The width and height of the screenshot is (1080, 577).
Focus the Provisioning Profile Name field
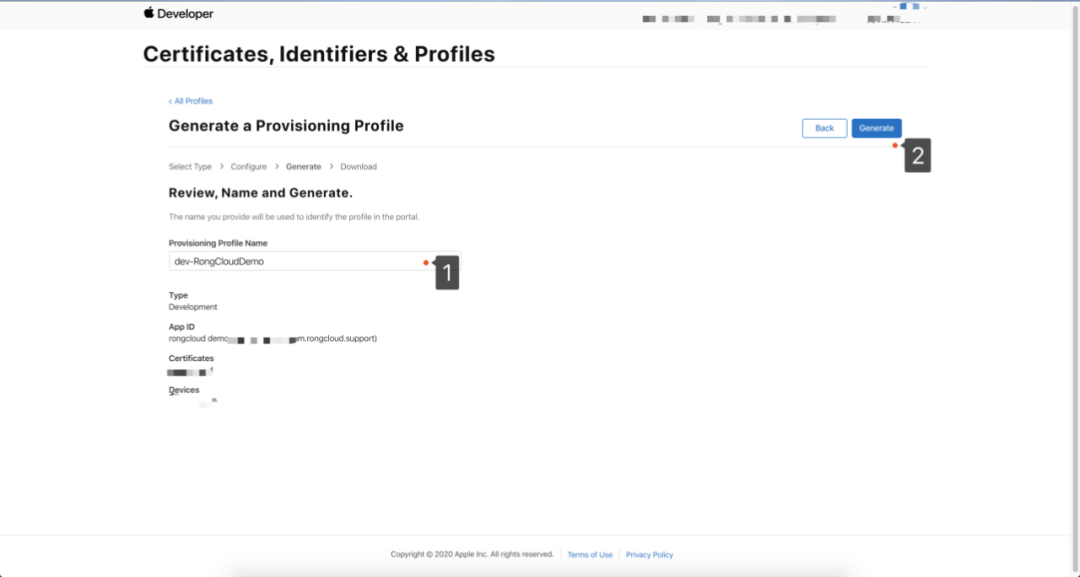point(295,261)
